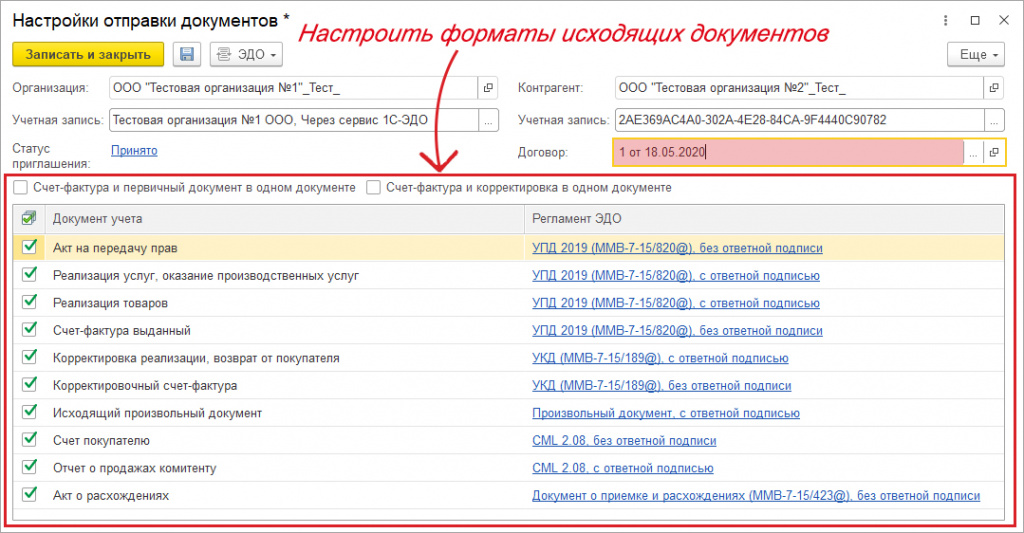
Task: Uncheck Счет-фактура выданный row checkbox
Action: coord(29,329)
